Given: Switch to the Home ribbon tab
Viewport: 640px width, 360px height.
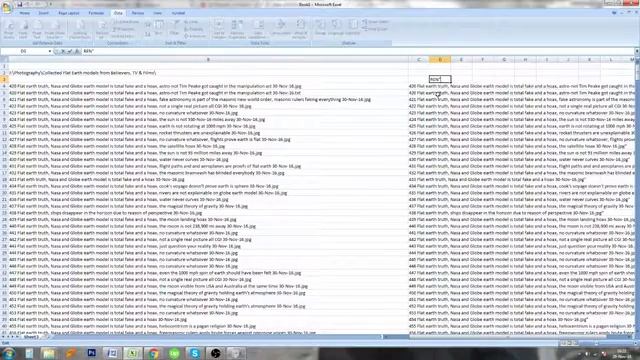Looking at the screenshot, I should click(24, 13).
